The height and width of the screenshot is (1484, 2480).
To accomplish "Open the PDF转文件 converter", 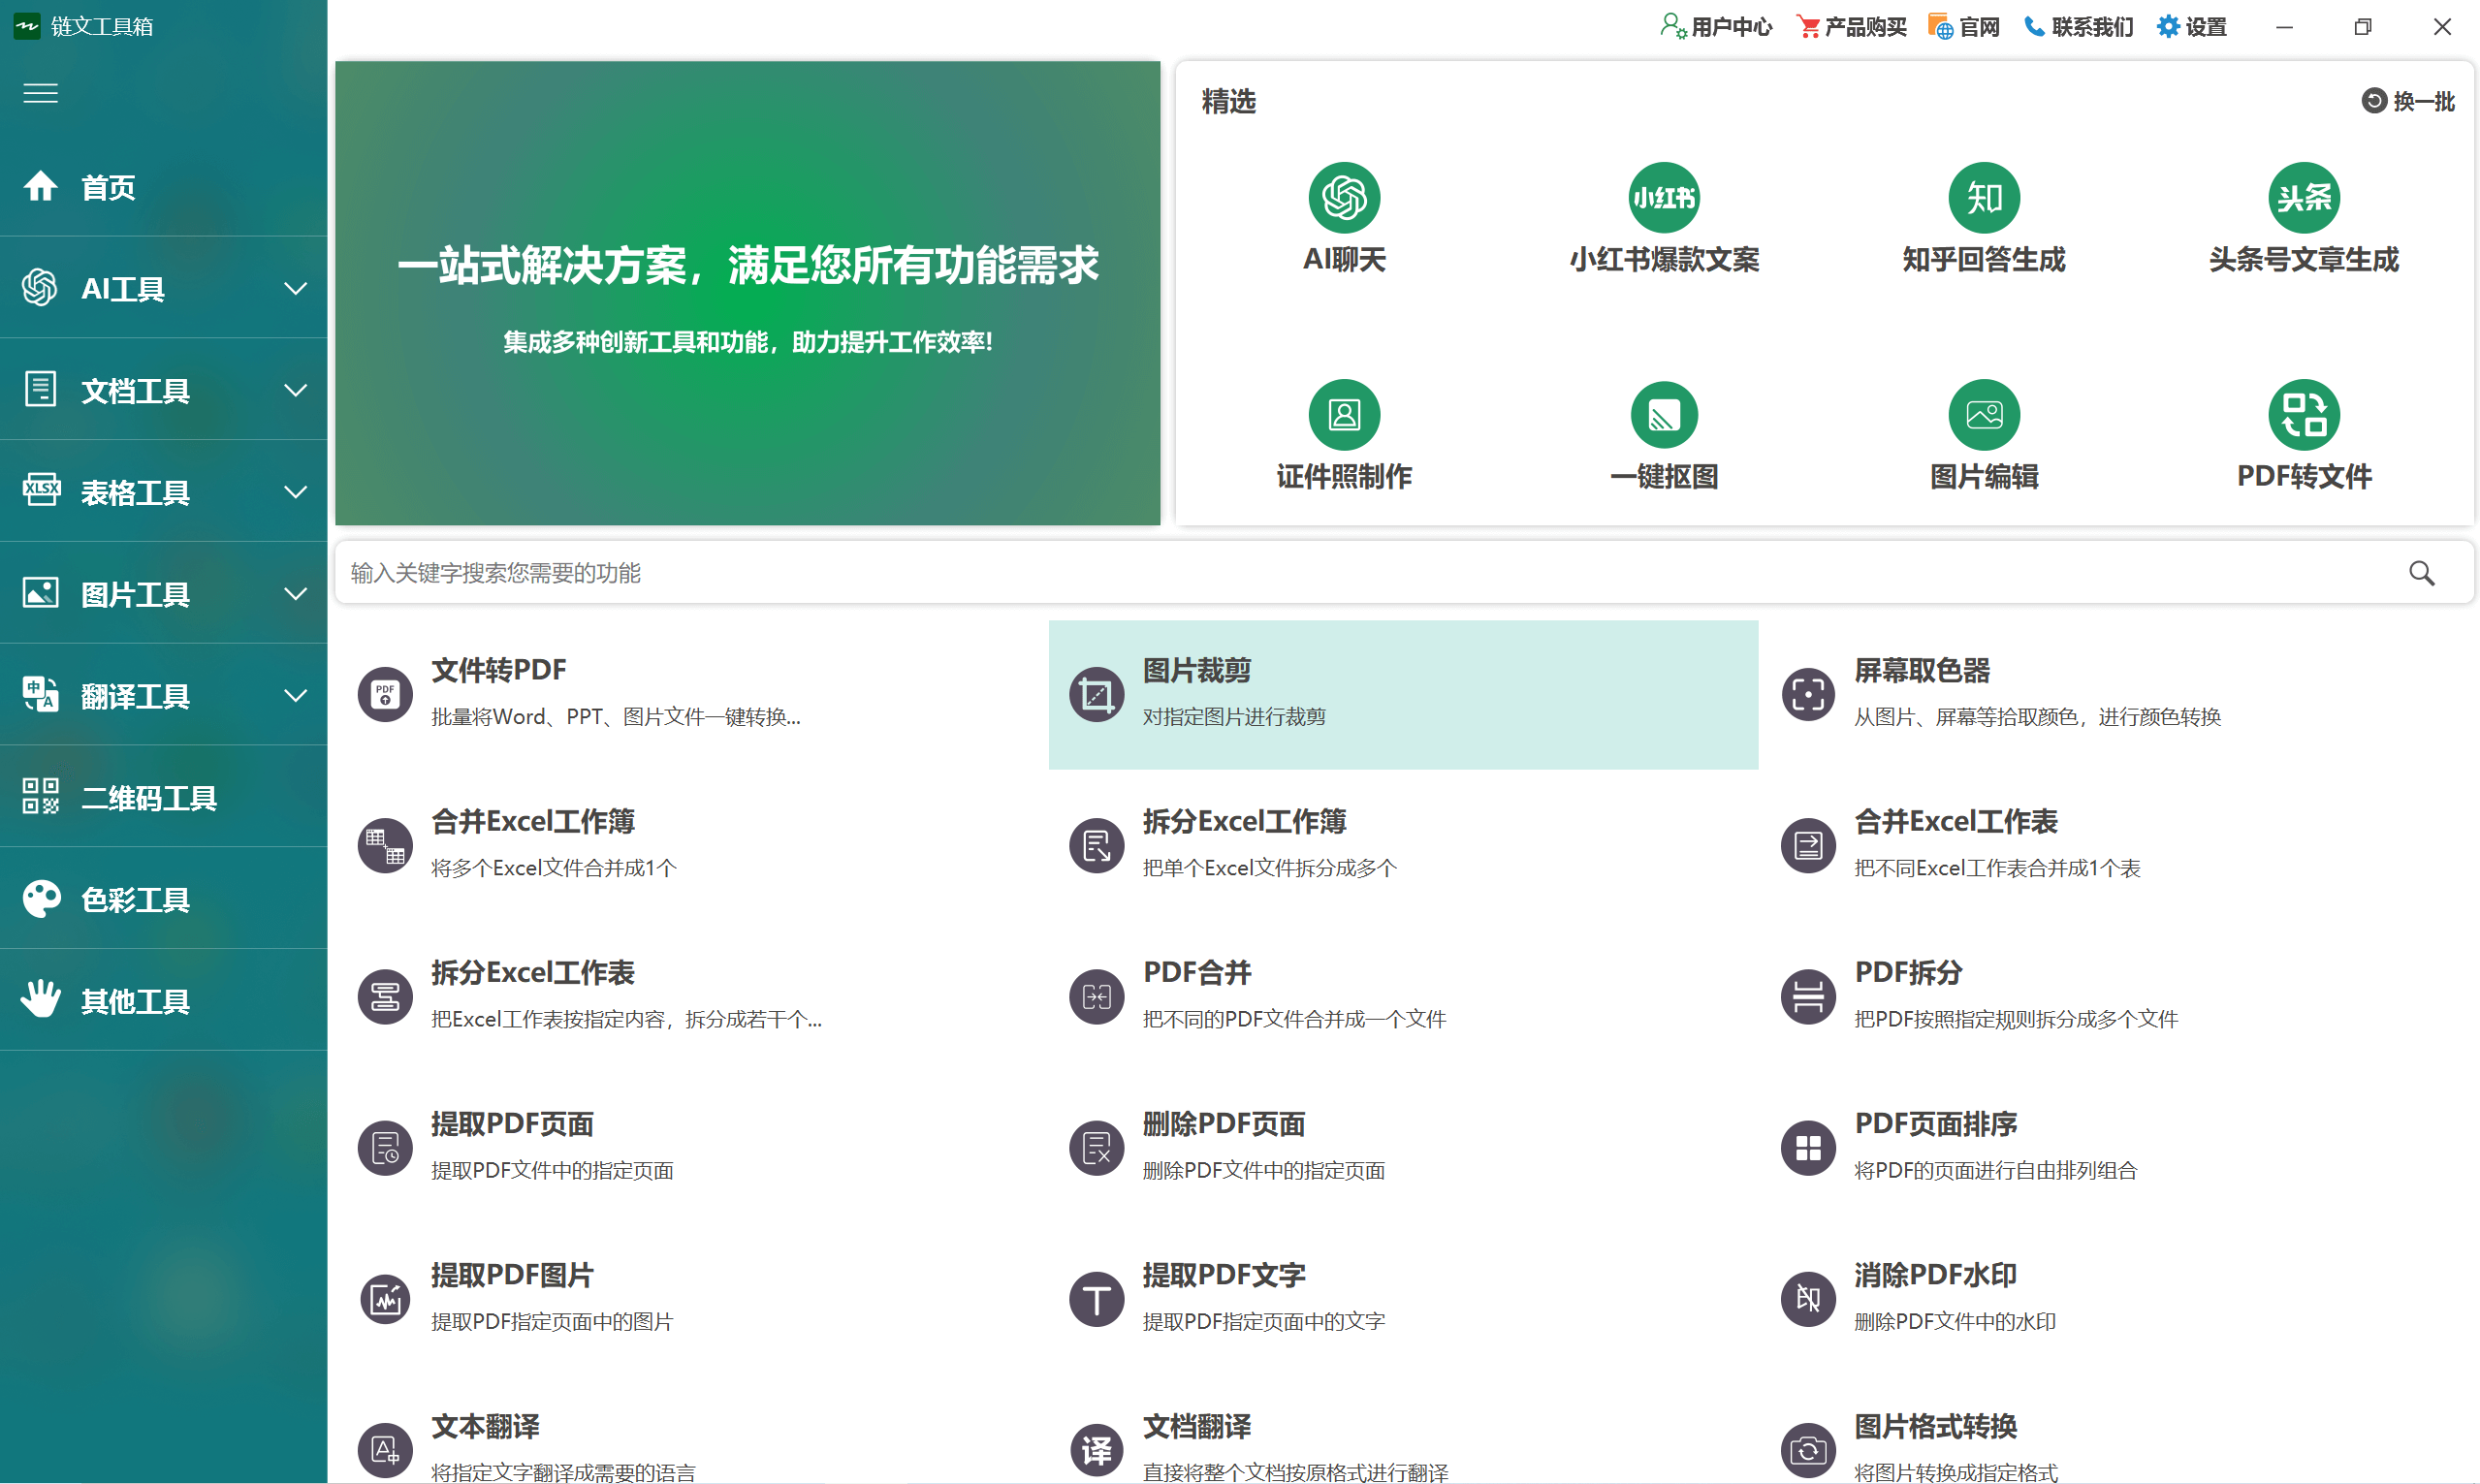I will point(2305,438).
